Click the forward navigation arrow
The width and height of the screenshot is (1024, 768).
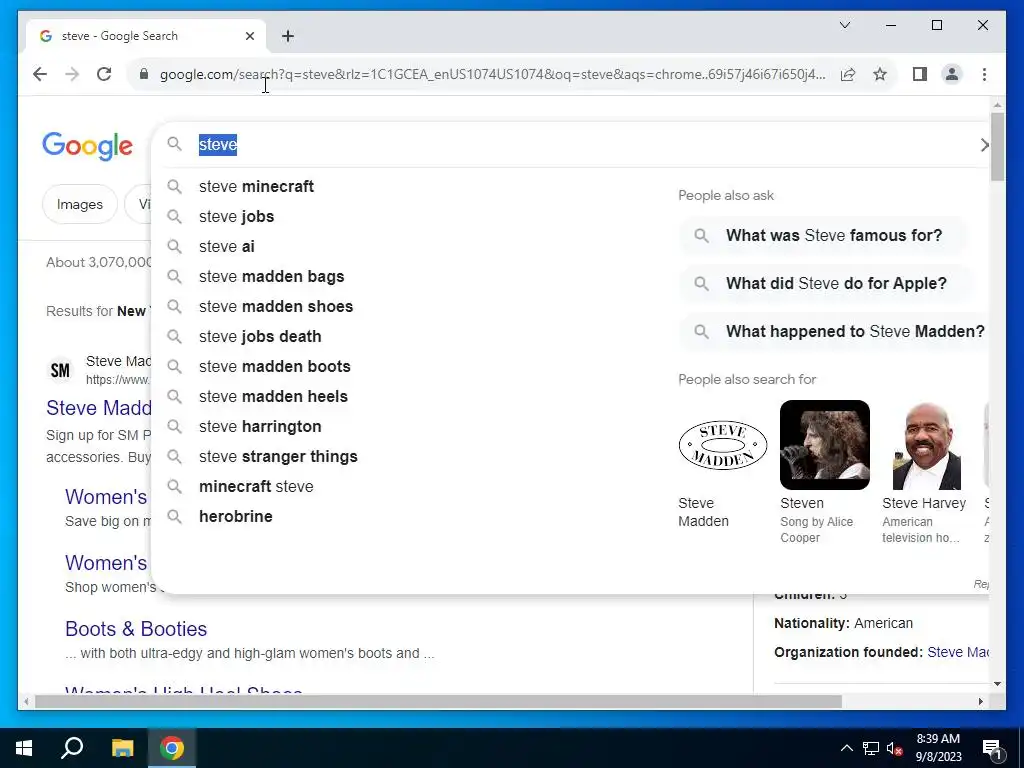pyautogui.click(x=72, y=74)
